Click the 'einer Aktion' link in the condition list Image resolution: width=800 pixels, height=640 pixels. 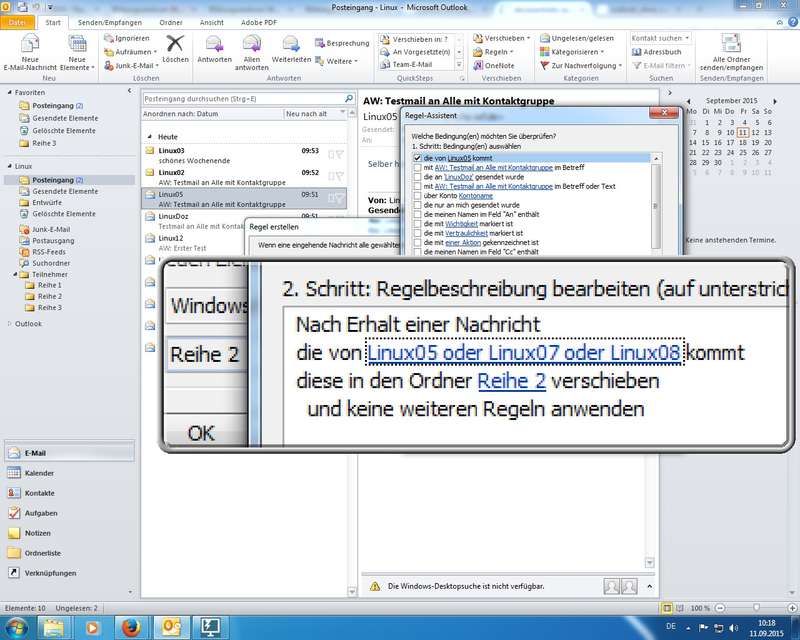(x=463, y=242)
